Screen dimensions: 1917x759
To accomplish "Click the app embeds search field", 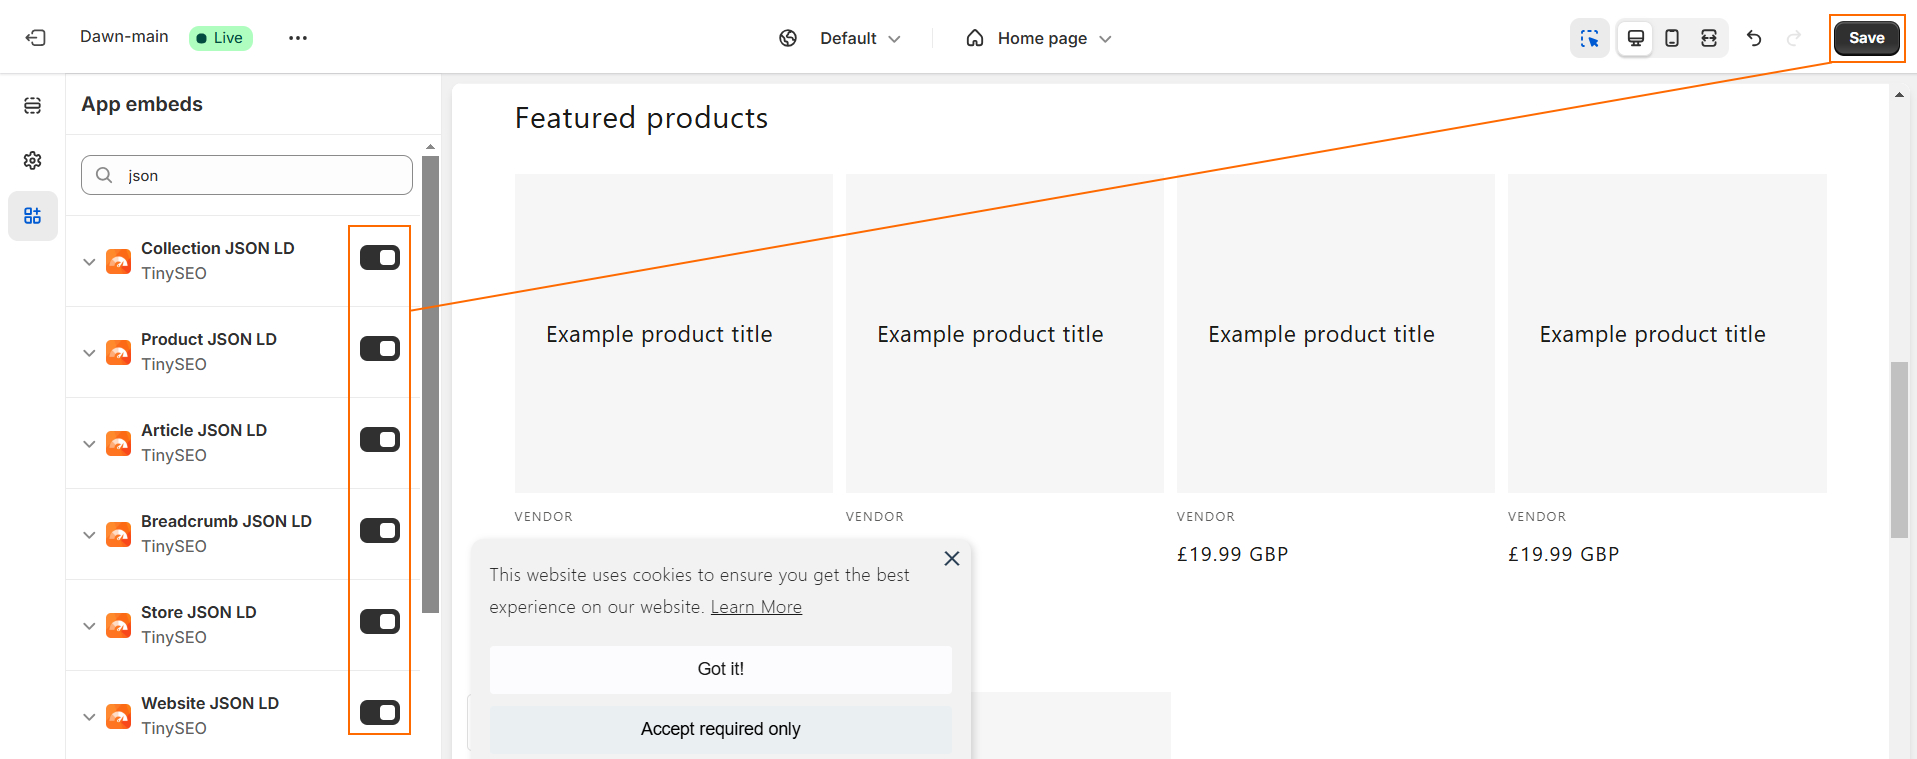I will (260, 176).
